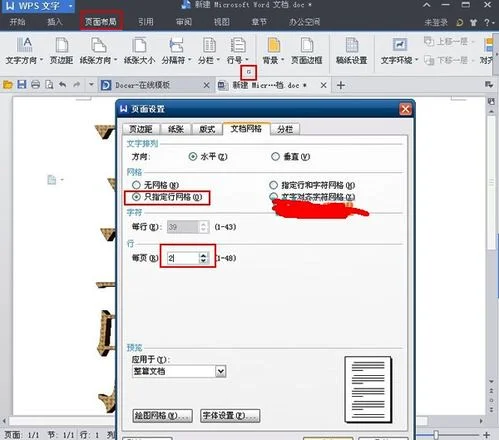Open the 视图 ribbon tab

(222, 22)
